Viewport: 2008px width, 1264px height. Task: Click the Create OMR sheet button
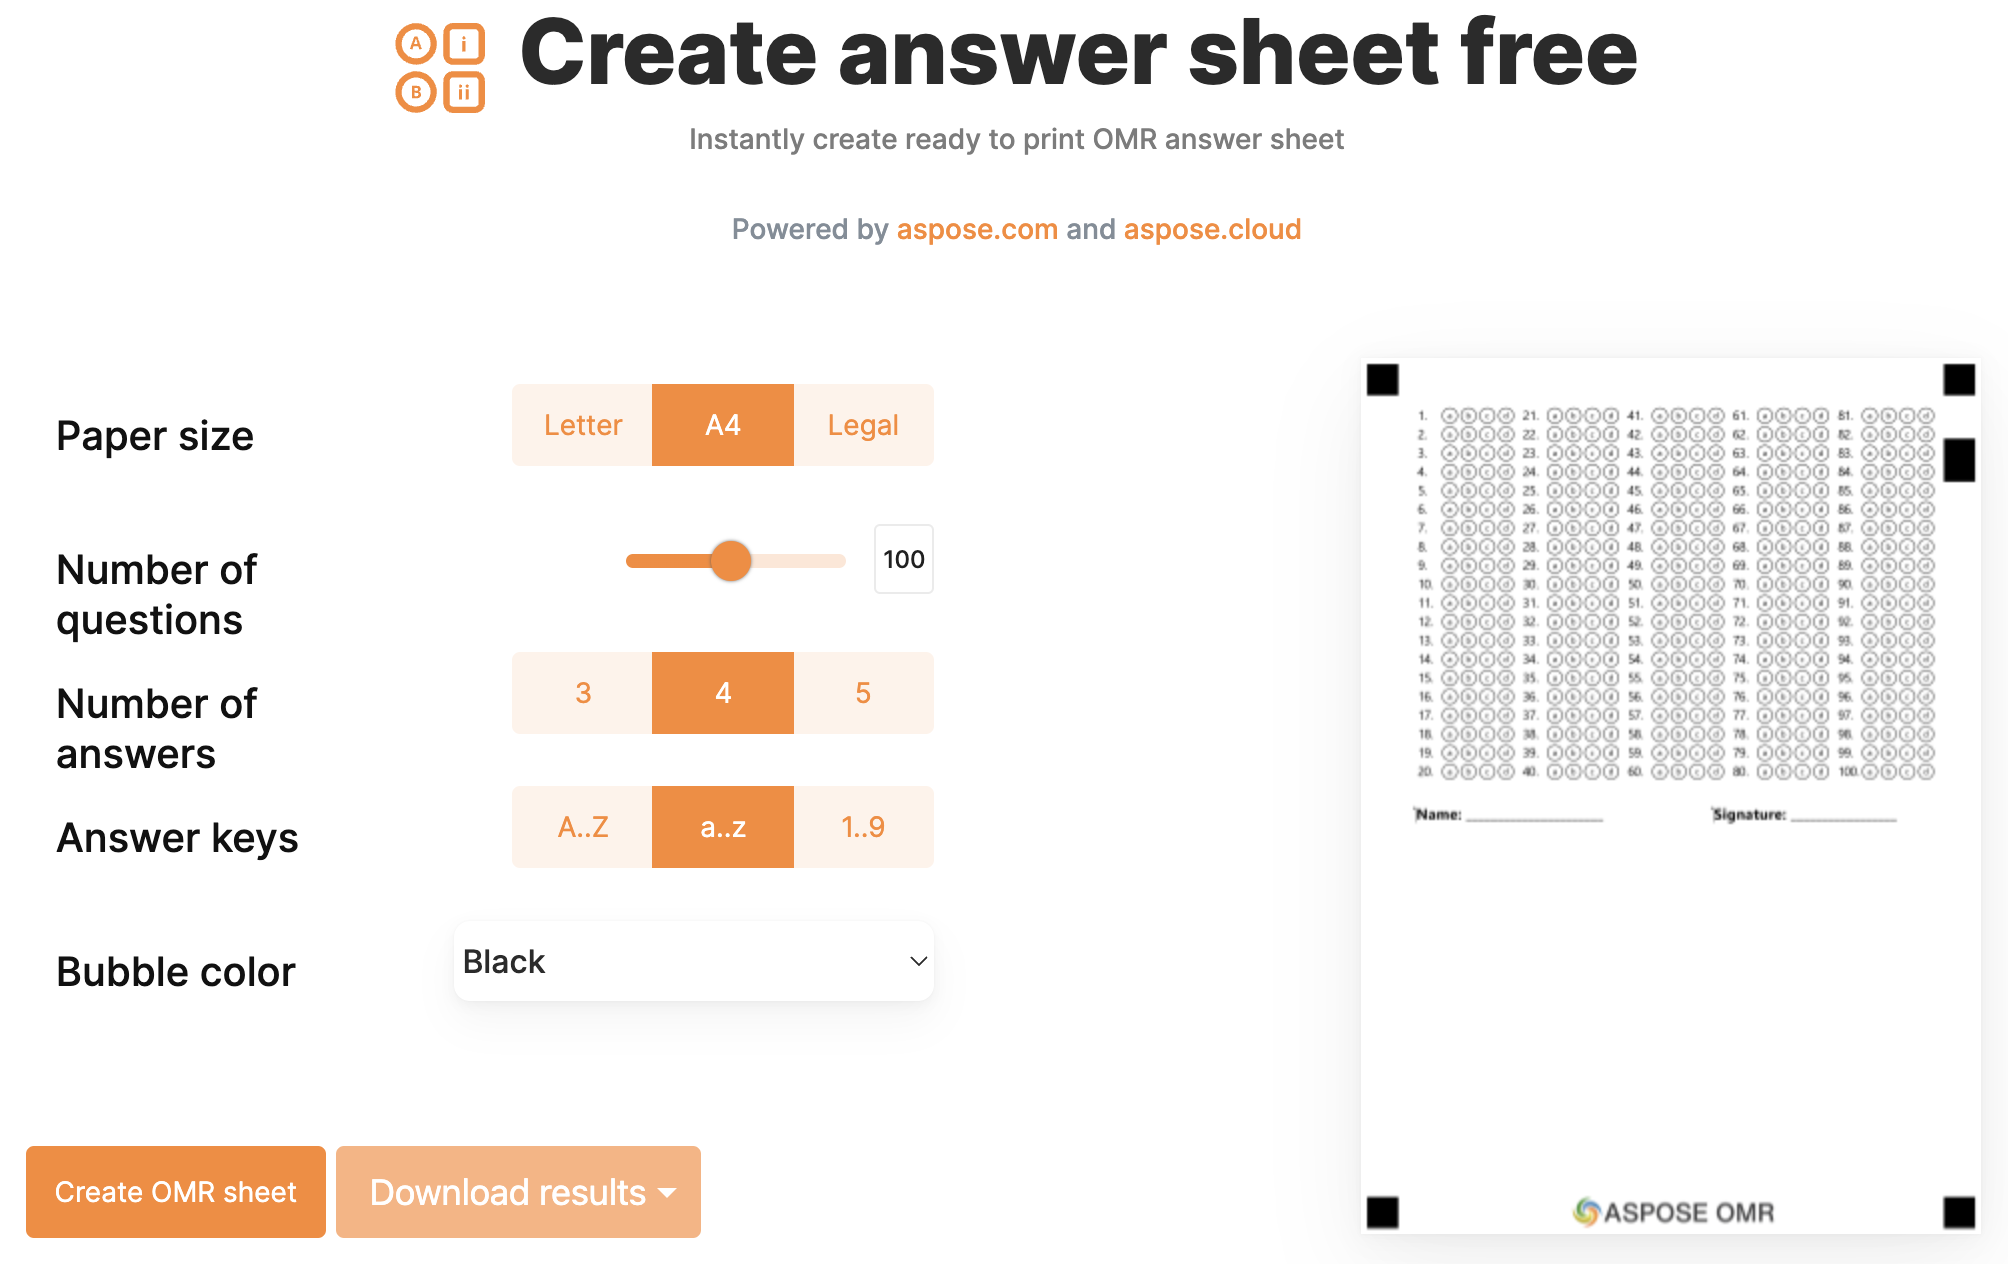pyautogui.click(x=176, y=1192)
